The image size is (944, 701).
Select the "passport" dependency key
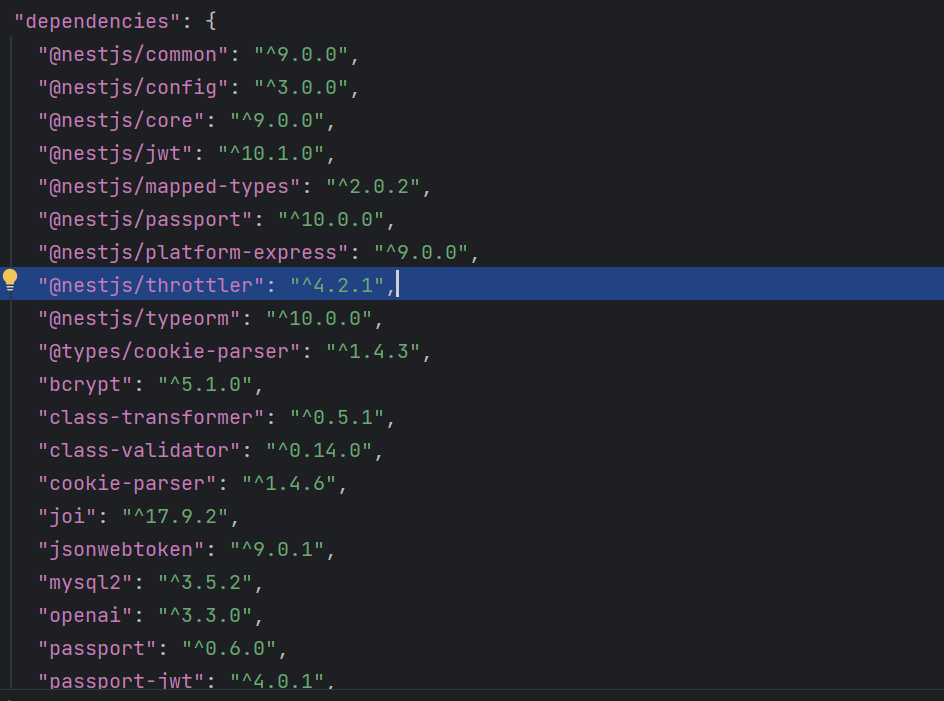pyautogui.click(x=97, y=649)
